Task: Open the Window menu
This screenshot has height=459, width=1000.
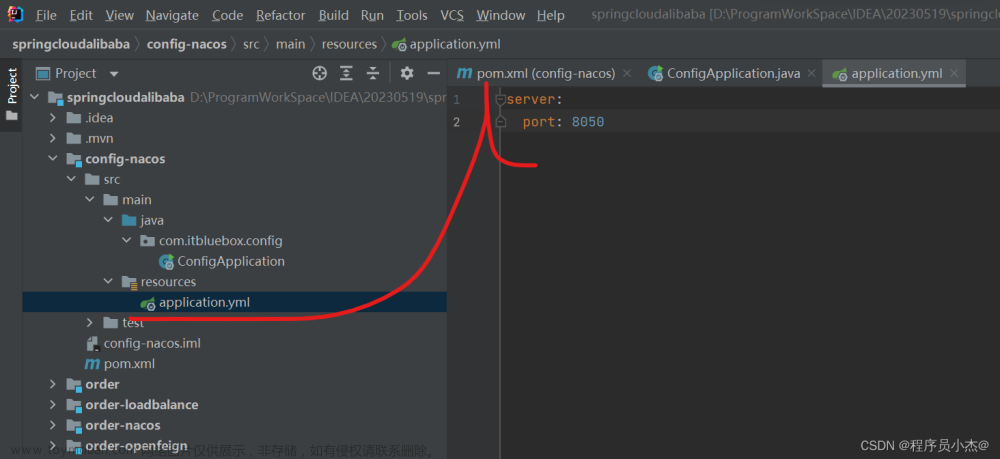Action: (501, 15)
